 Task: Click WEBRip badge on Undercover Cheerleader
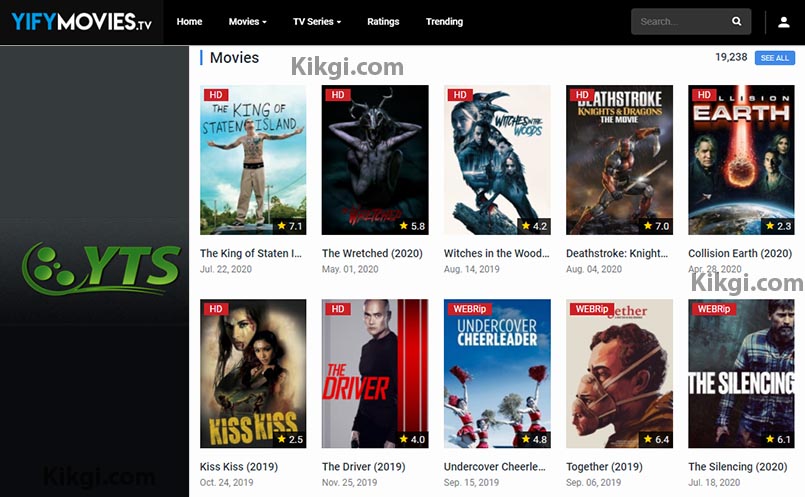(469, 309)
